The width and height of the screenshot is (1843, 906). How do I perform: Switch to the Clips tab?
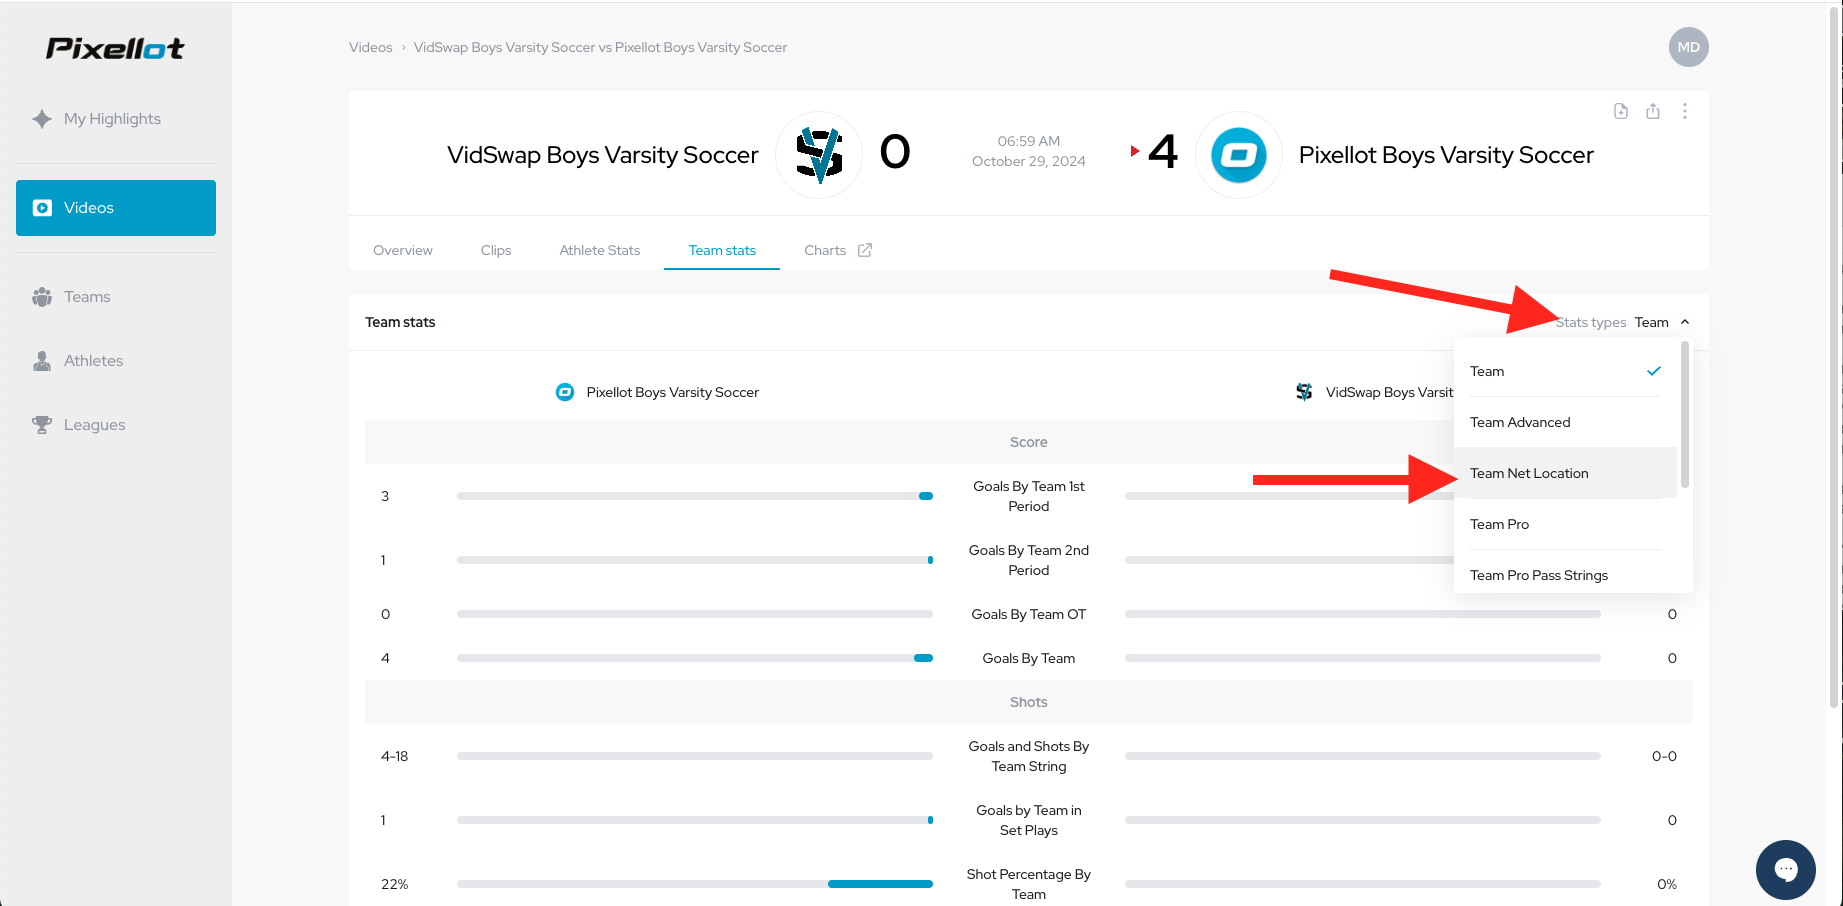click(496, 250)
